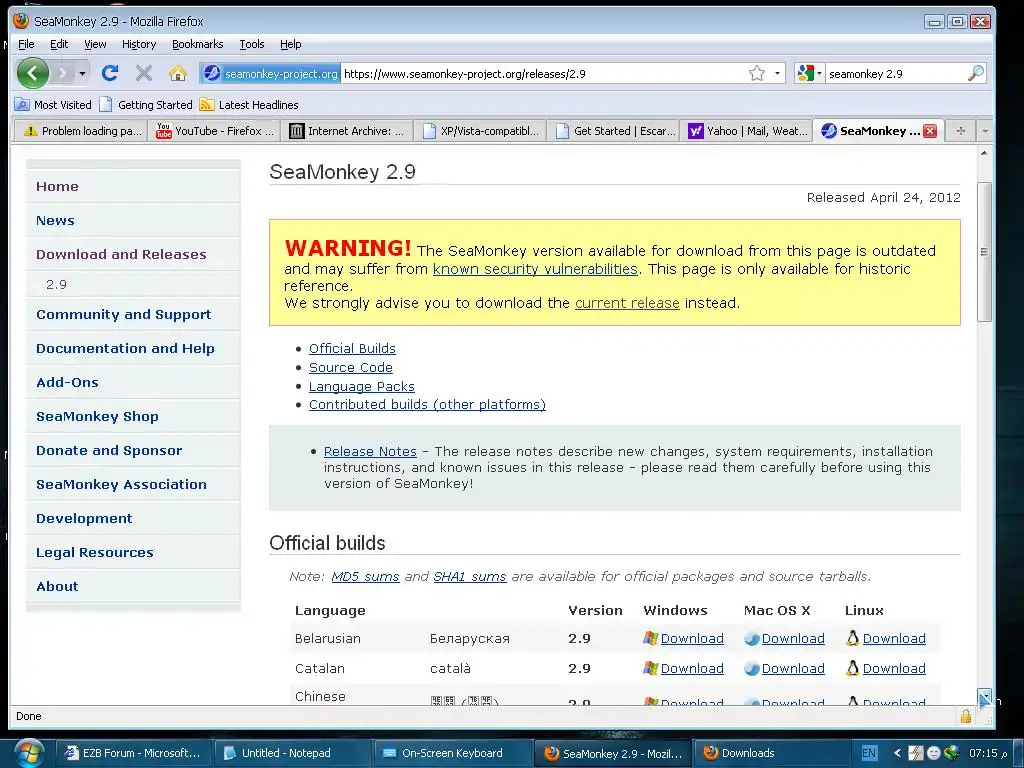Open the Help menu
Image resolution: width=1024 pixels, height=768 pixels.
click(291, 44)
